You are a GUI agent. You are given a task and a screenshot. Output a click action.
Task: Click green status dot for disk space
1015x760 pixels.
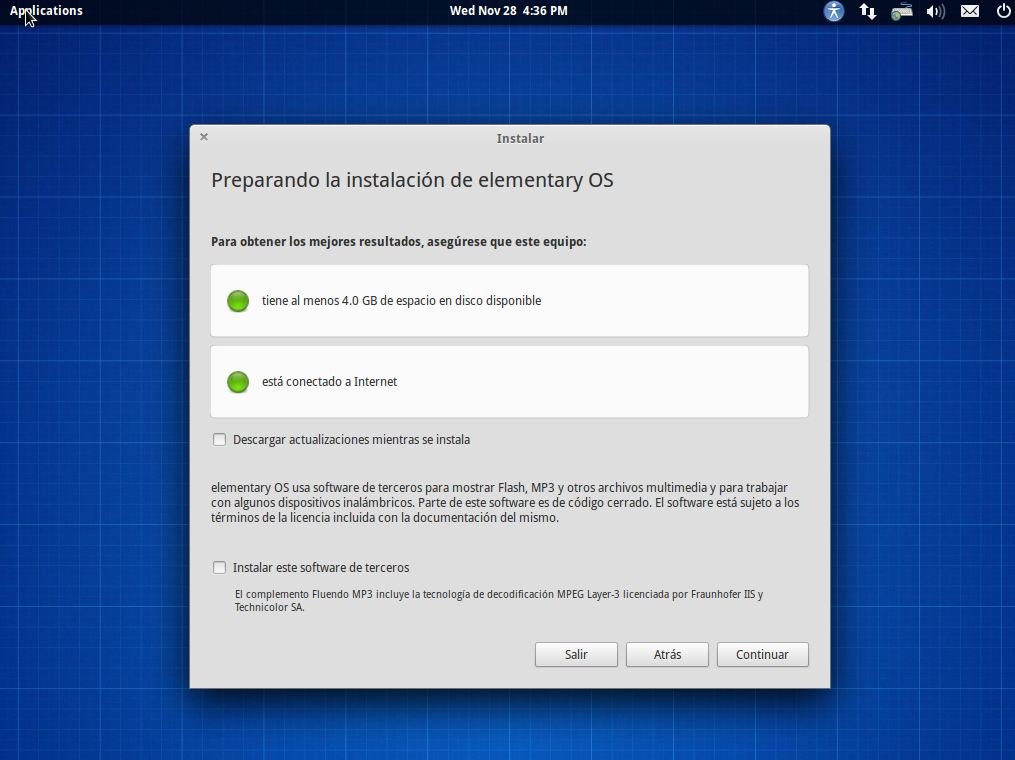coord(238,301)
